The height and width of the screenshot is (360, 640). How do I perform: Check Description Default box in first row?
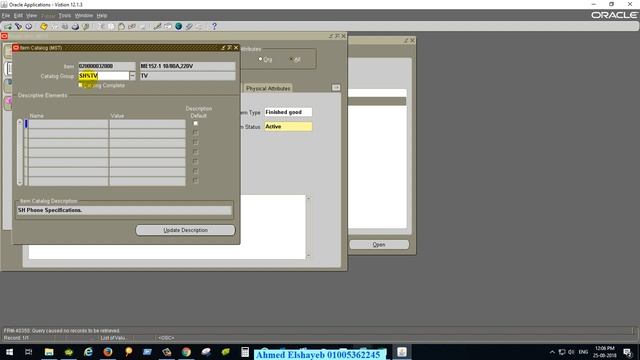click(x=196, y=123)
